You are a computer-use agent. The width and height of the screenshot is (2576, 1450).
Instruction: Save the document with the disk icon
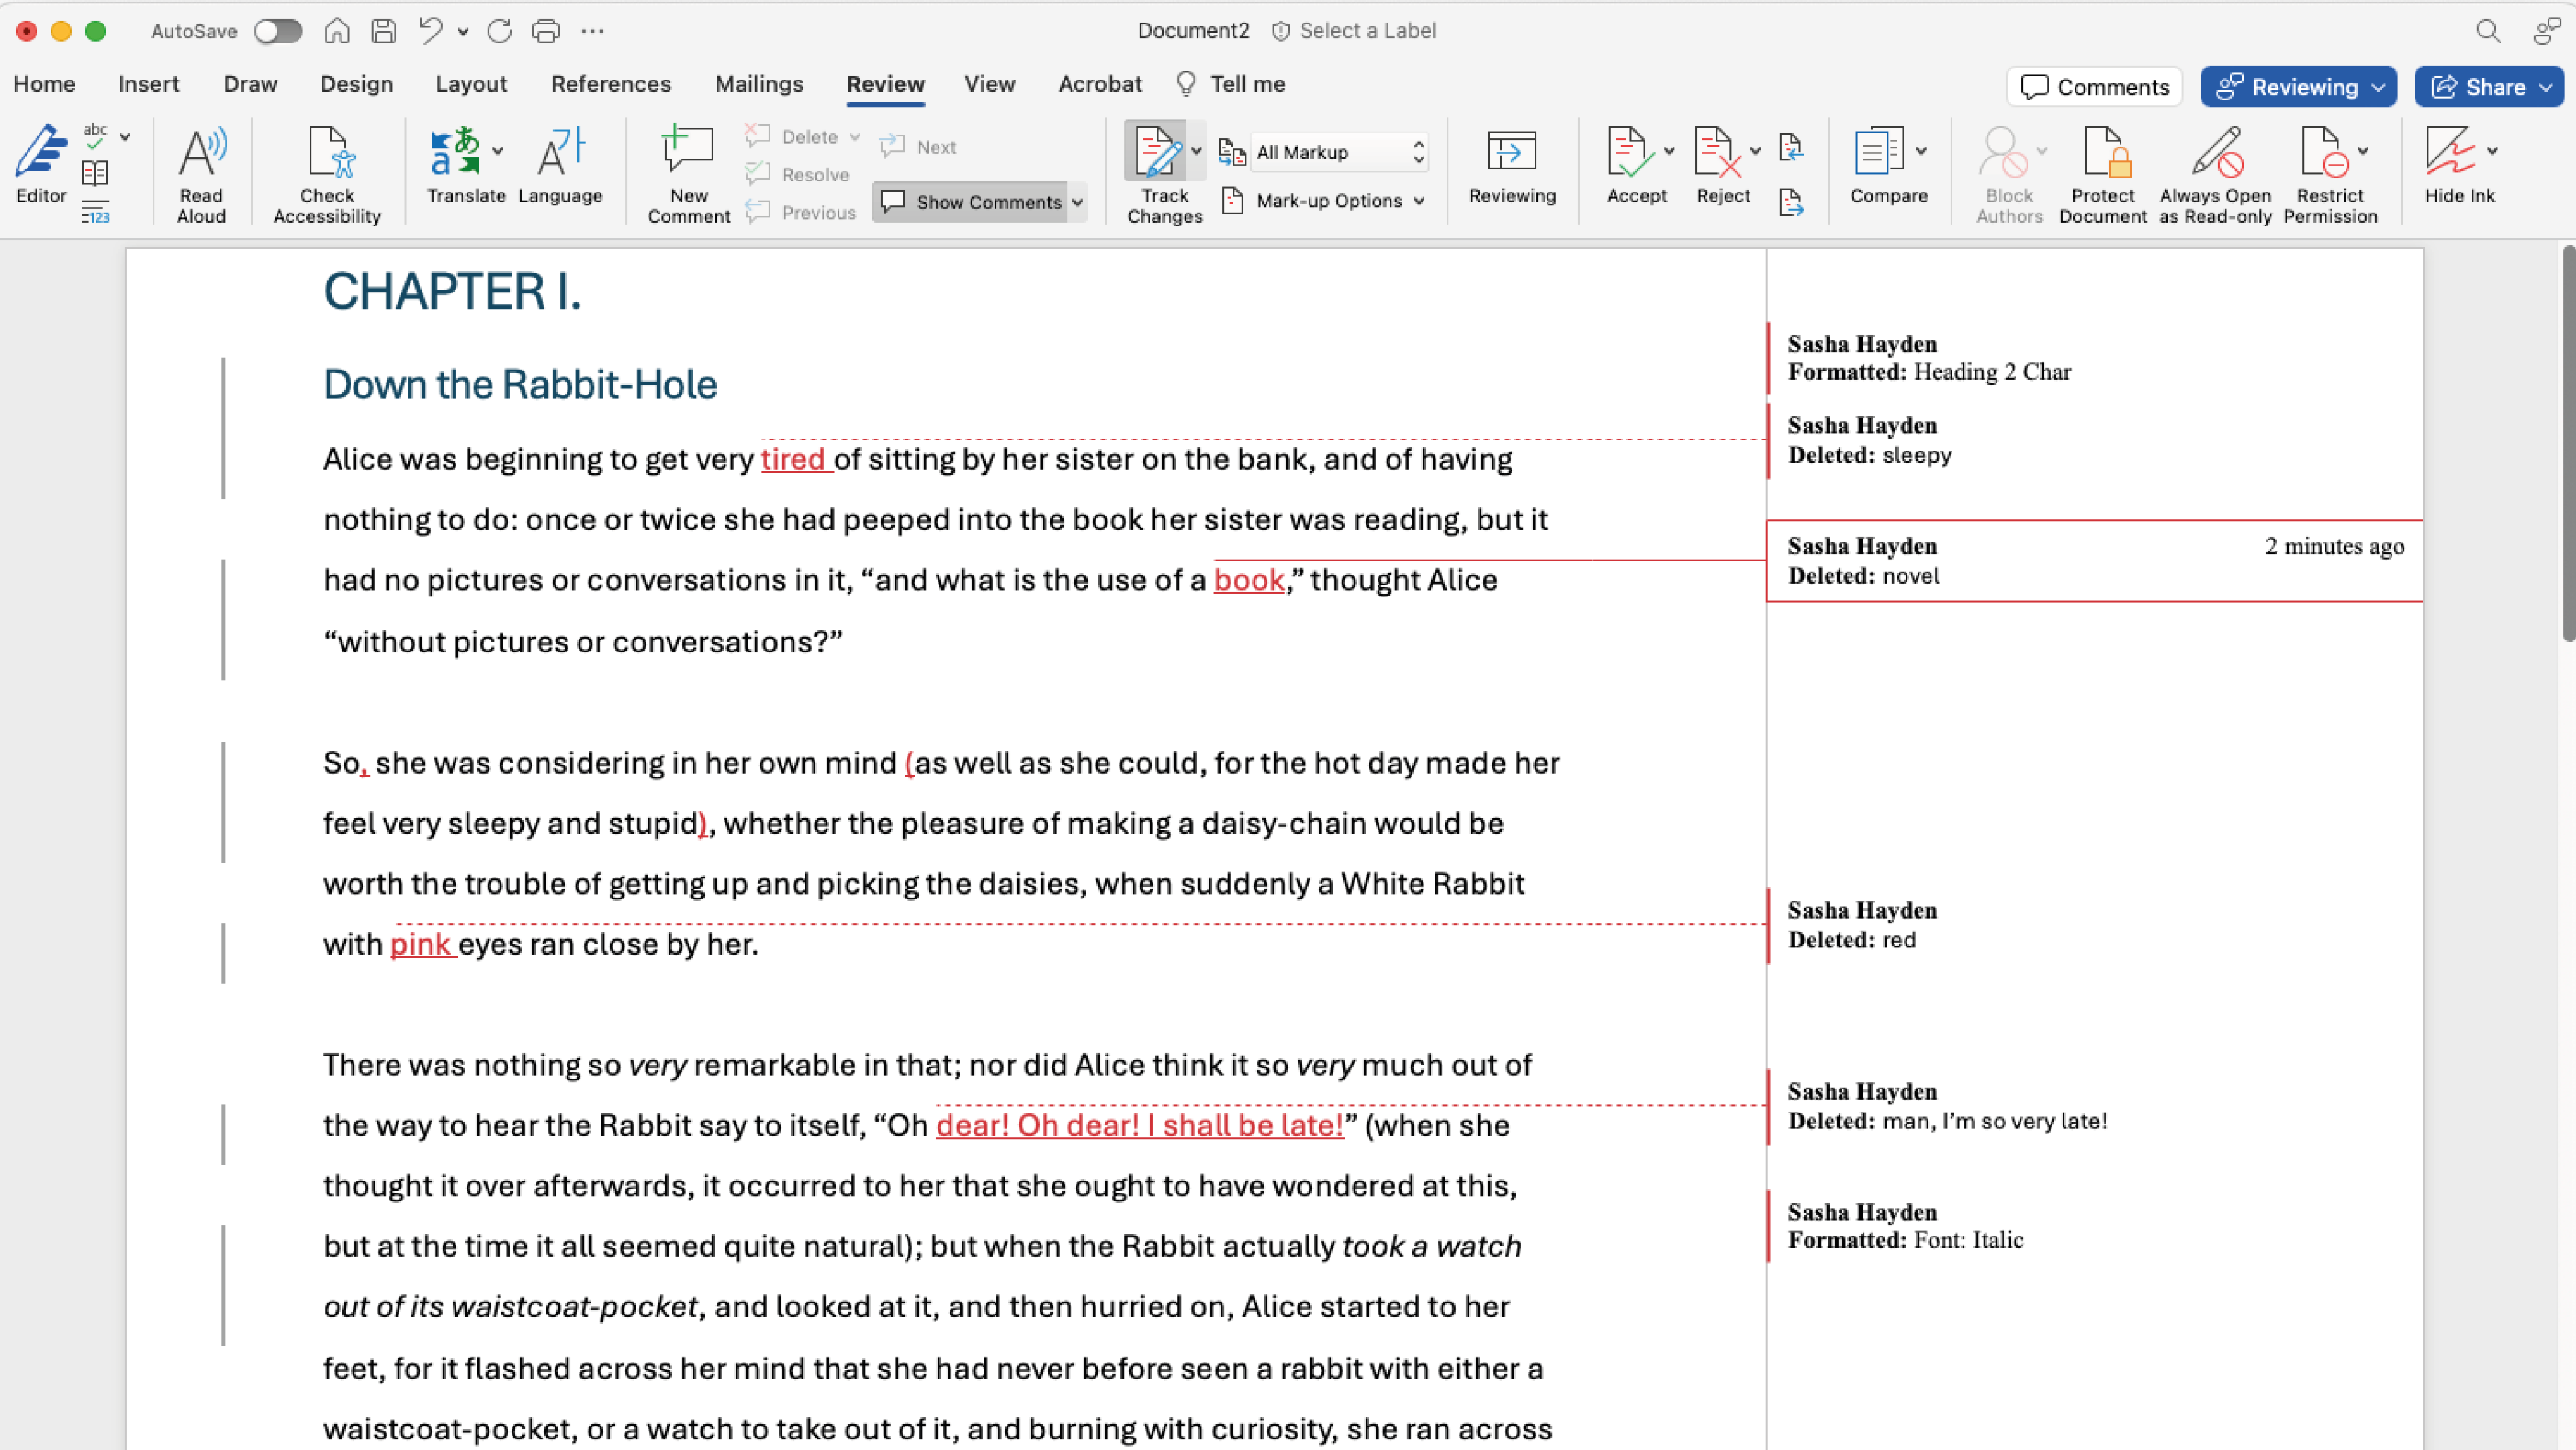(383, 31)
